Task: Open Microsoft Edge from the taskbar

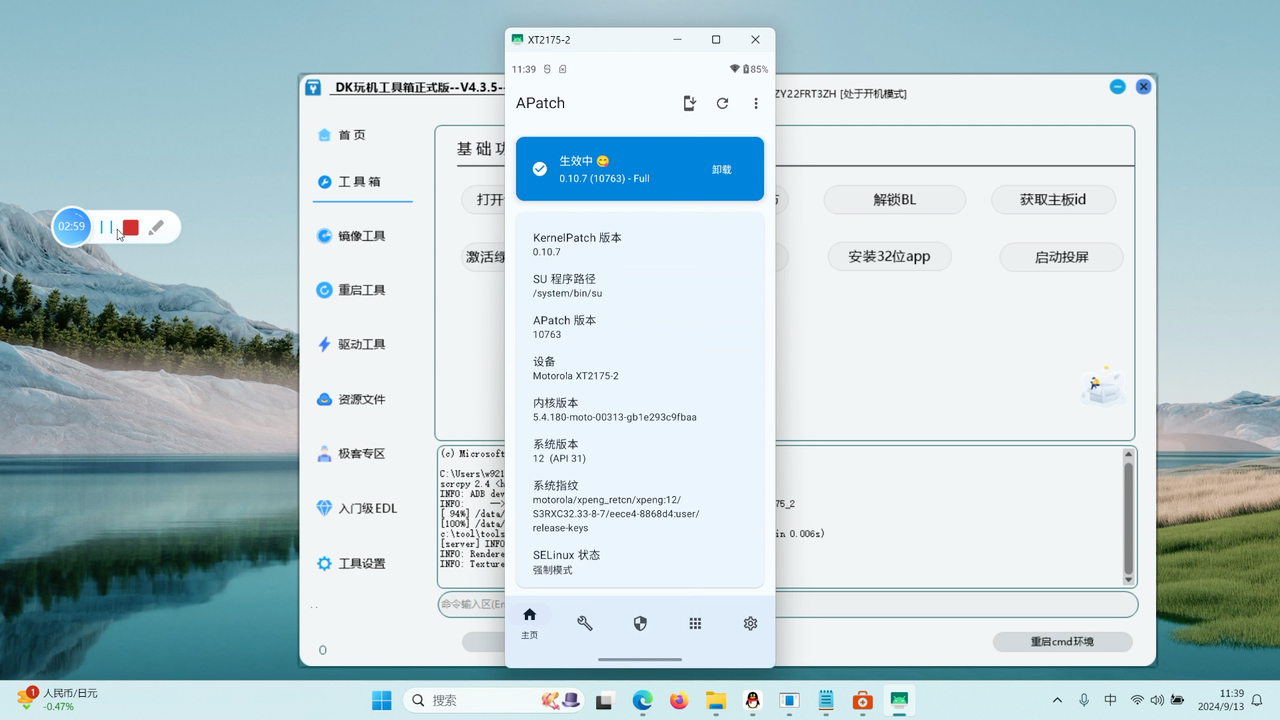Action: pos(642,700)
